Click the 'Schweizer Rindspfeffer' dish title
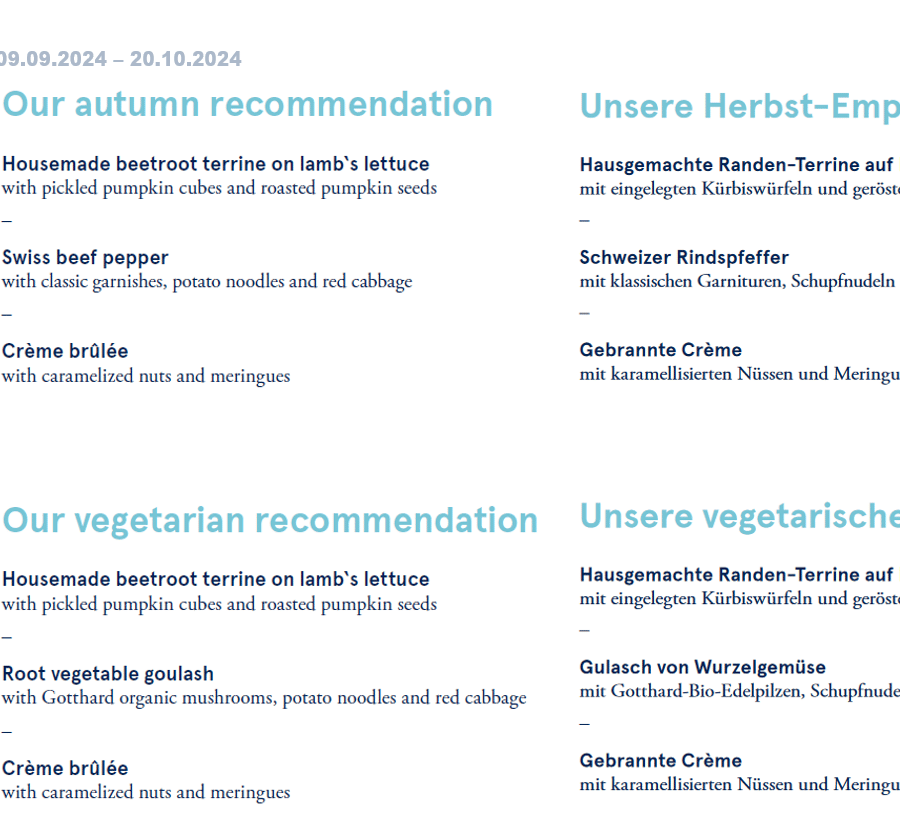The image size is (900, 814). pyautogui.click(x=684, y=258)
